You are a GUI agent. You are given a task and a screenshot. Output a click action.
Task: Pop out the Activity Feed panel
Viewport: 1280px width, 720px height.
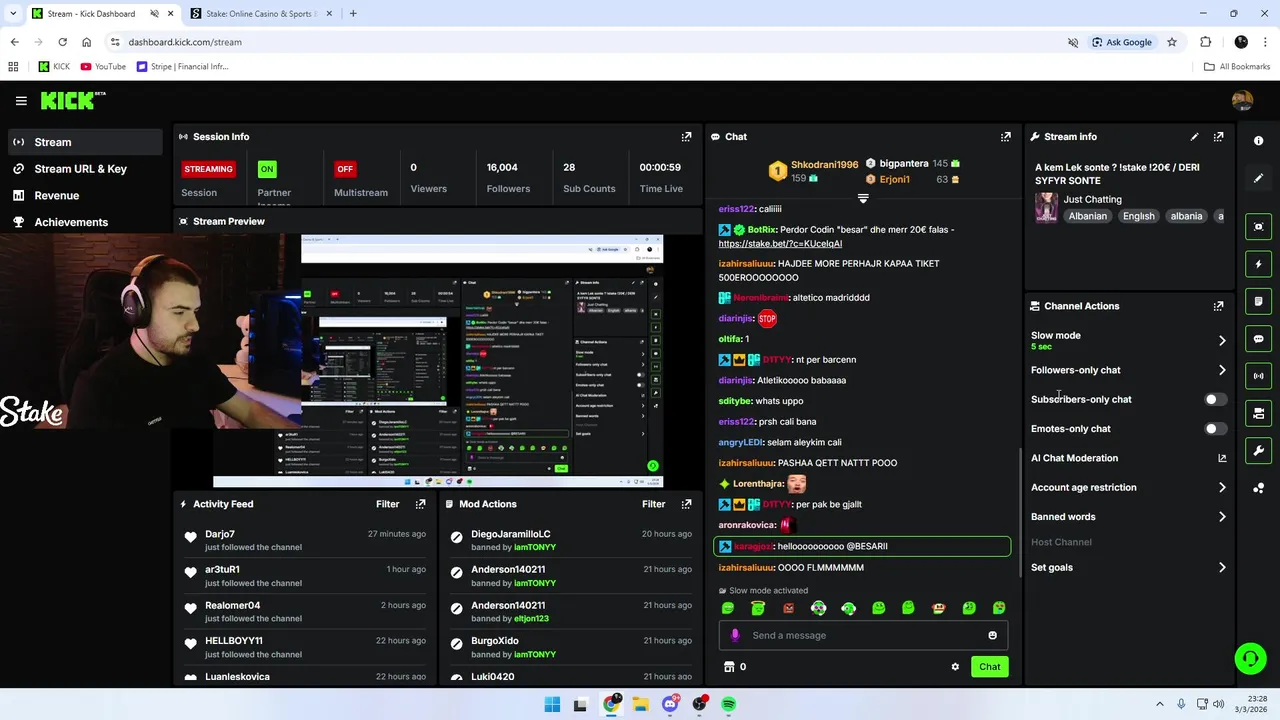click(420, 504)
